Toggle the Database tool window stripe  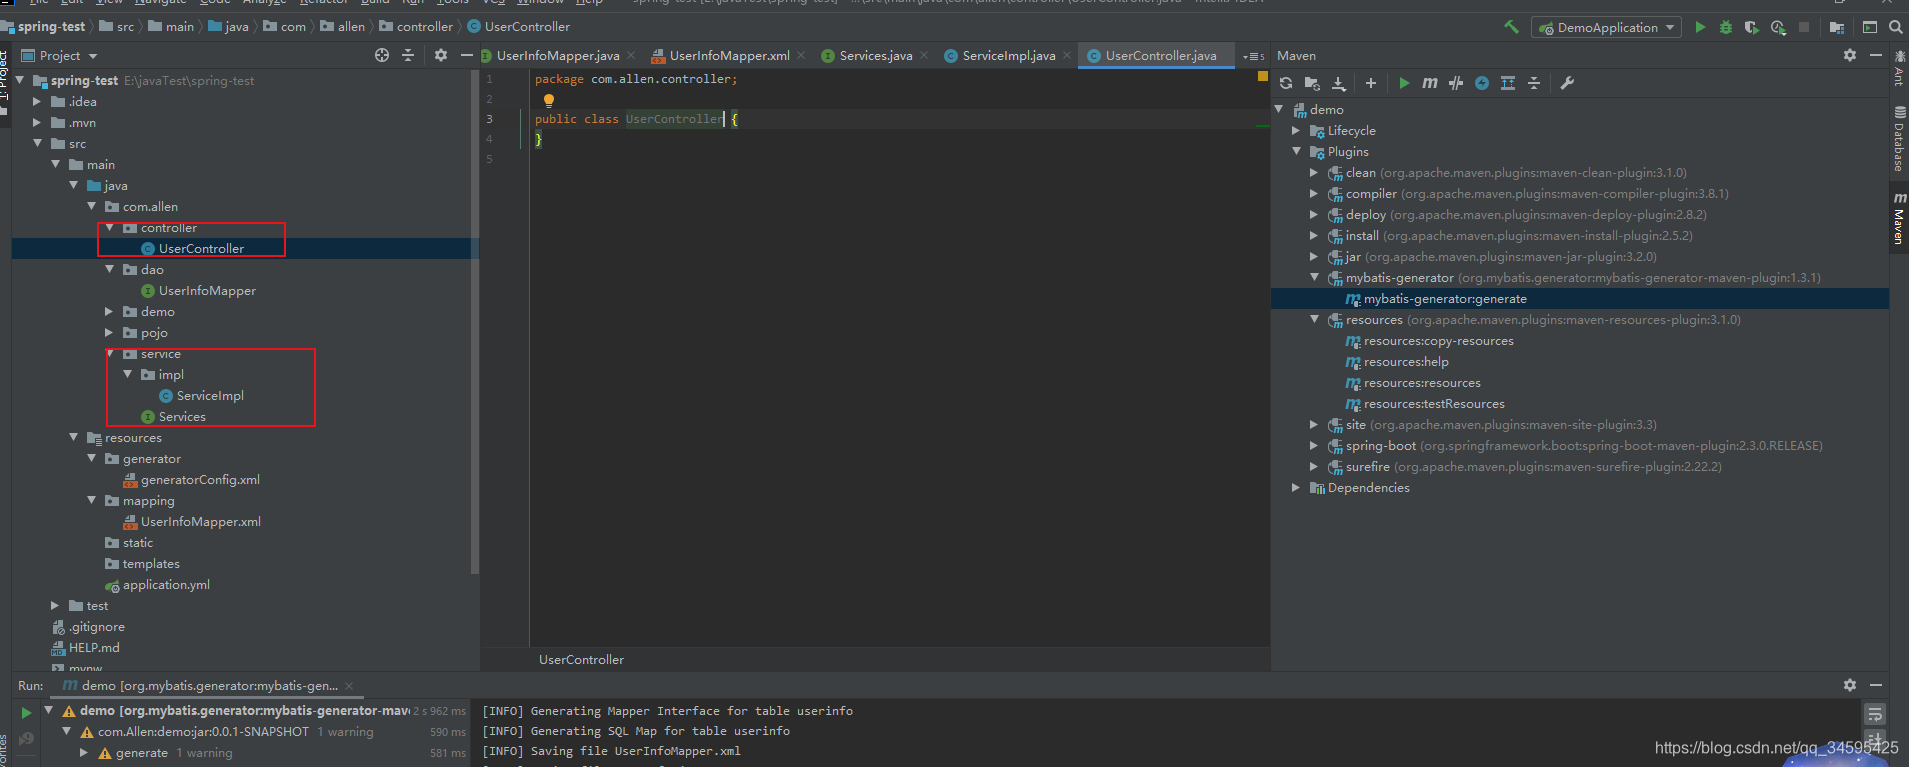[x=1899, y=140]
